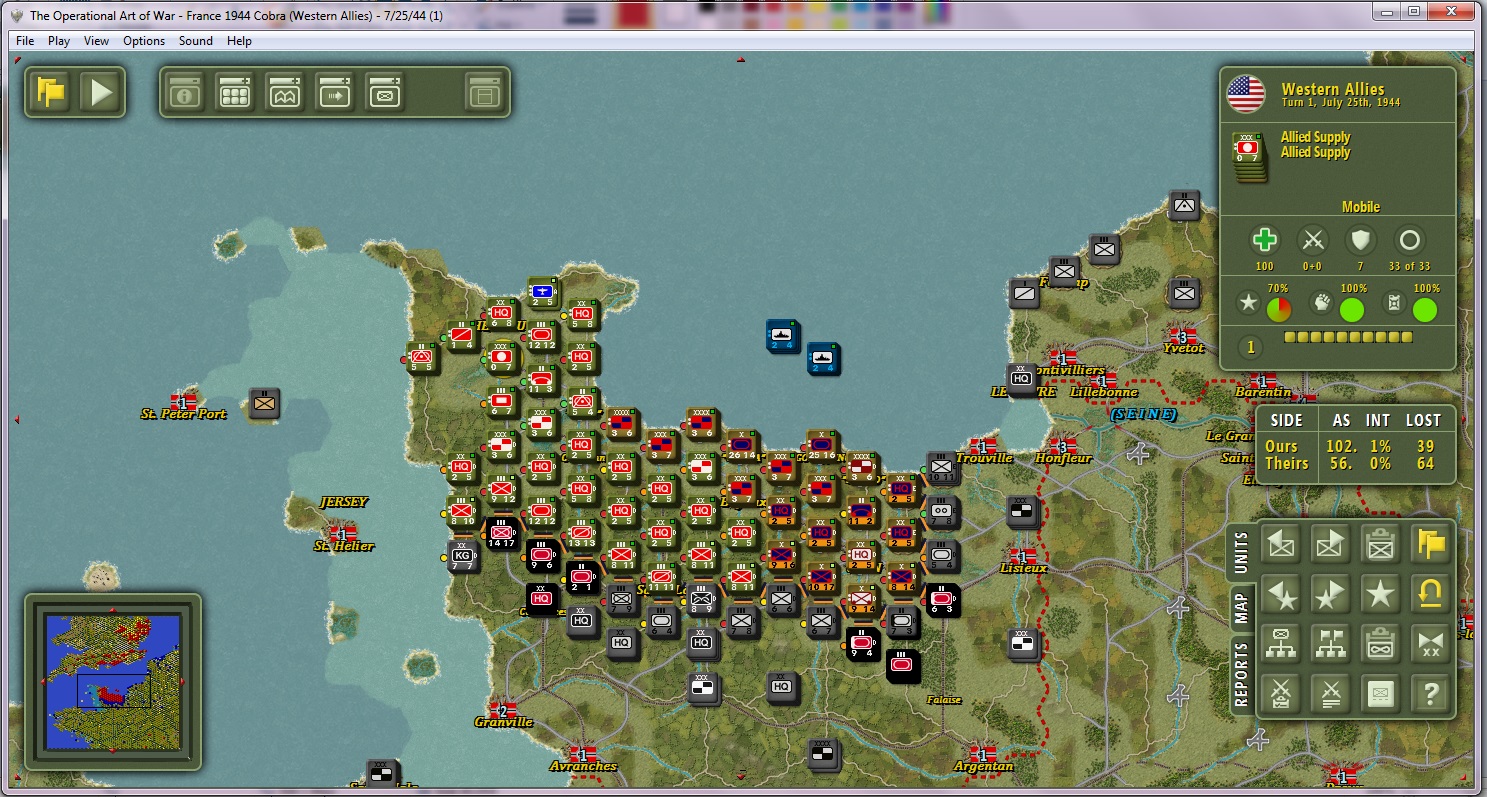1487x797 pixels.
Task: Click the Mobile status text in the info panel
Action: (1360, 207)
